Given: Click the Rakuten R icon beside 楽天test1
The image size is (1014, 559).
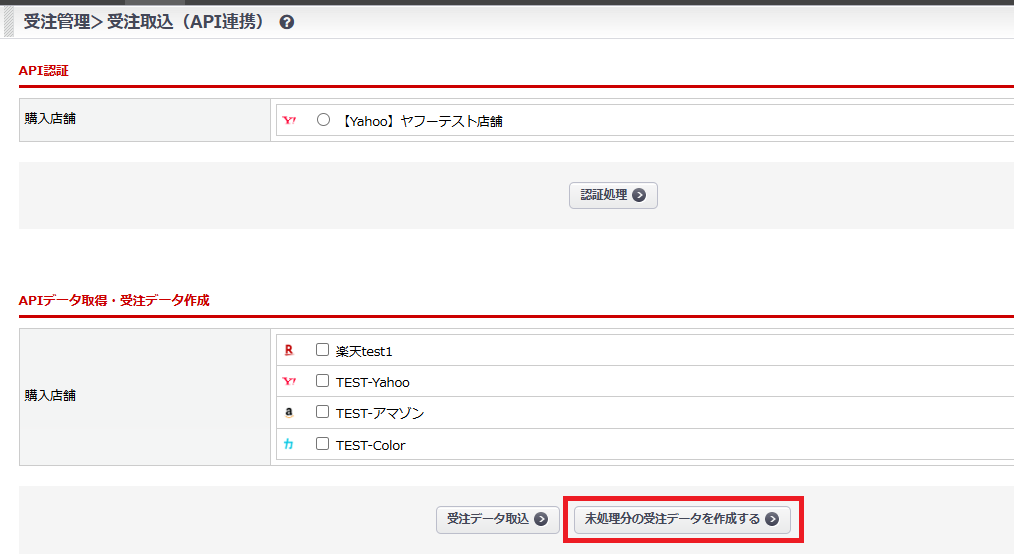Looking at the screenshot, I should tap(289, 350).
